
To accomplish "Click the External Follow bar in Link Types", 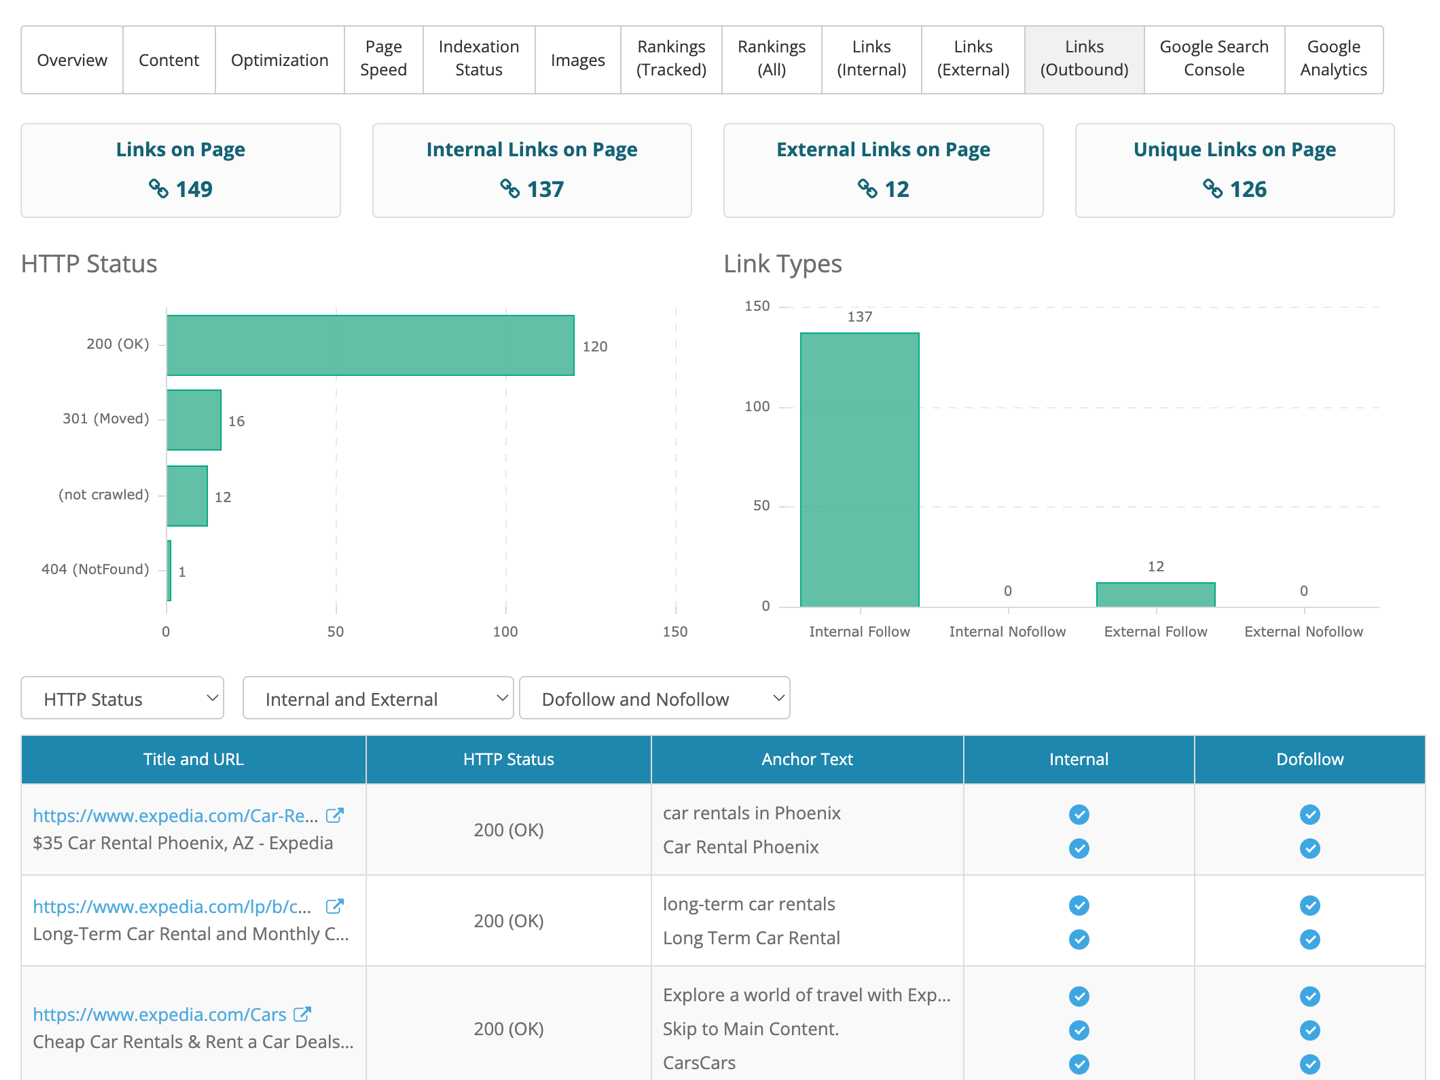I will (x=1156, y=594).
